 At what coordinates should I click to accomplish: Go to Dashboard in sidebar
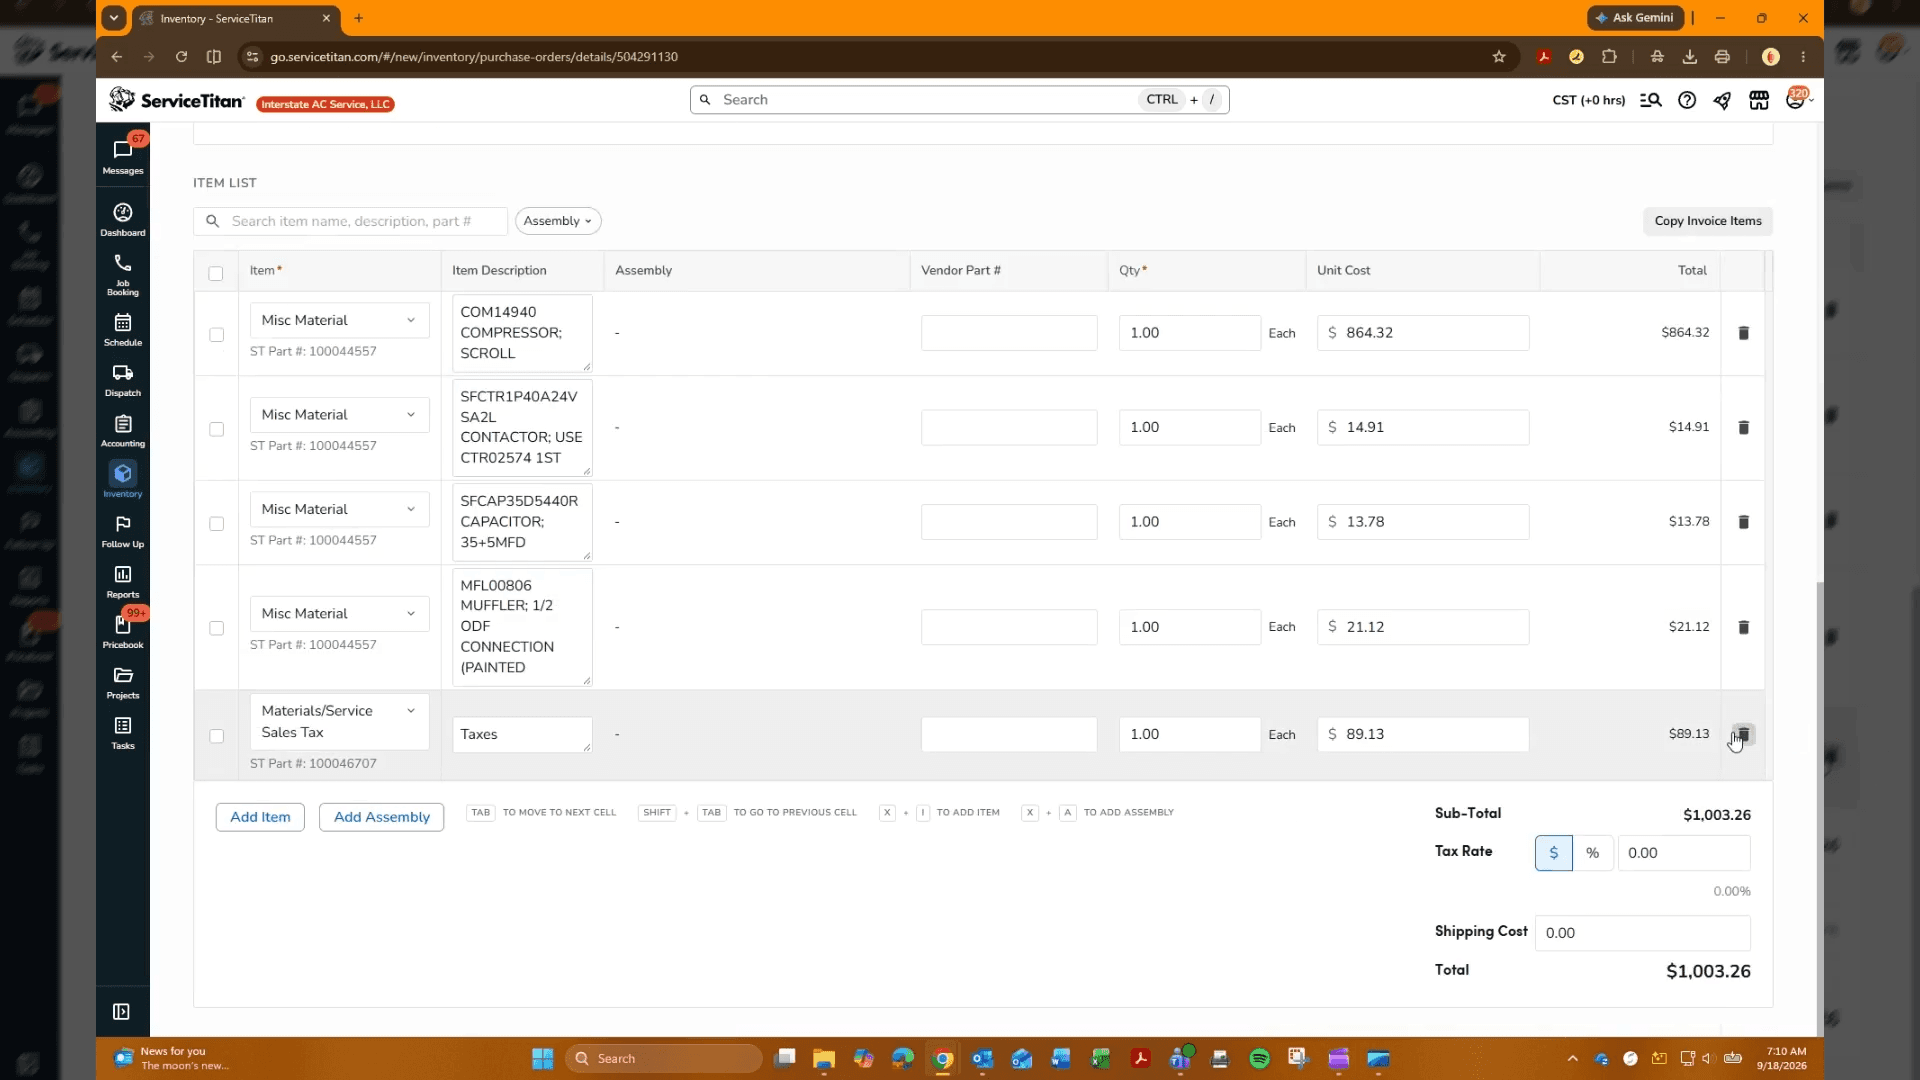pos(123,219)
